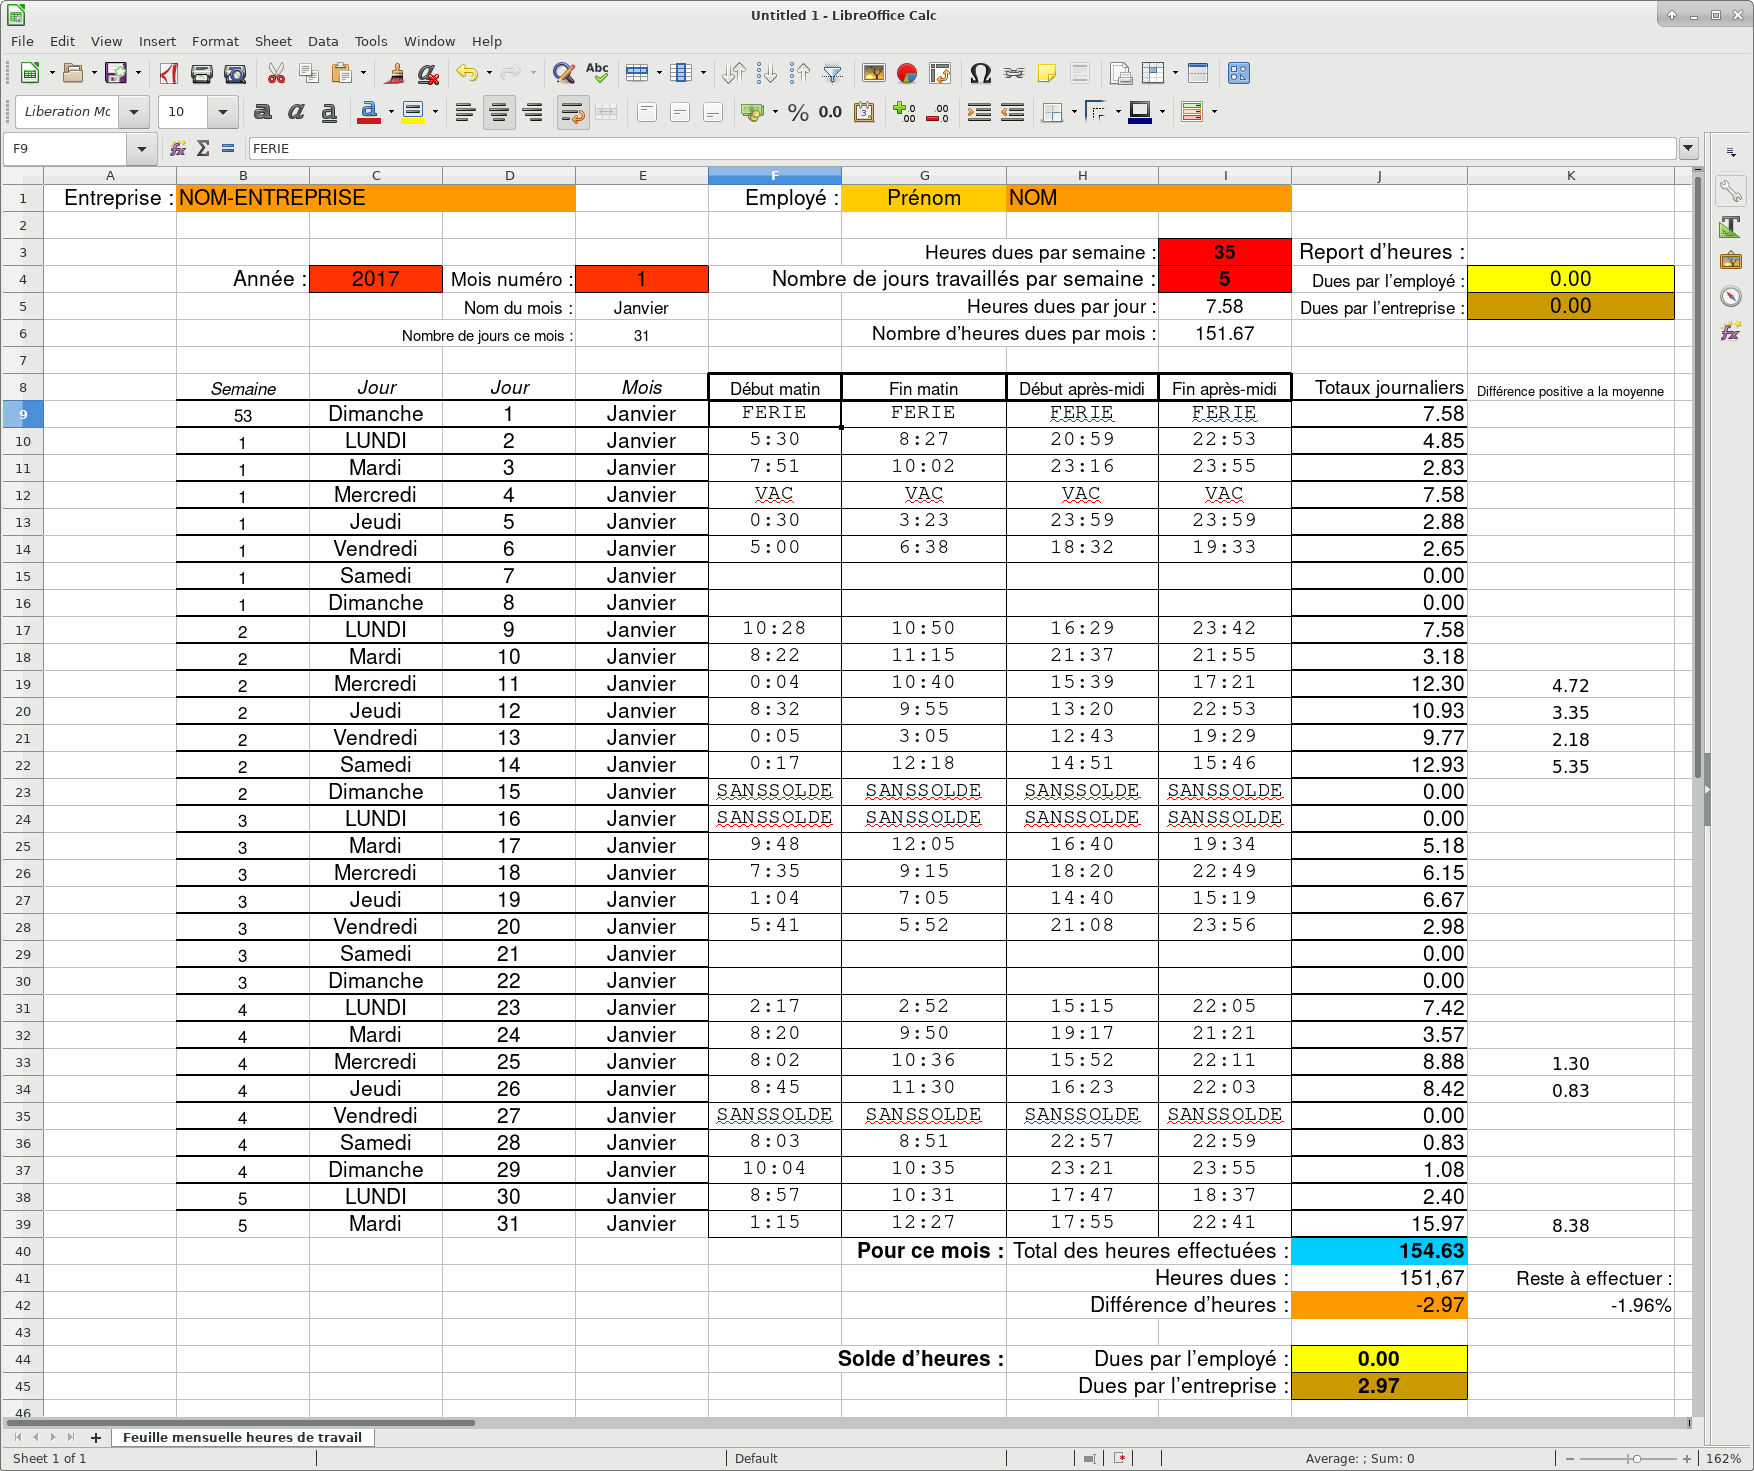1754x1471 pixels.
Task: Open the Function Wizard in the formula bar
Action: click(178, 148)
